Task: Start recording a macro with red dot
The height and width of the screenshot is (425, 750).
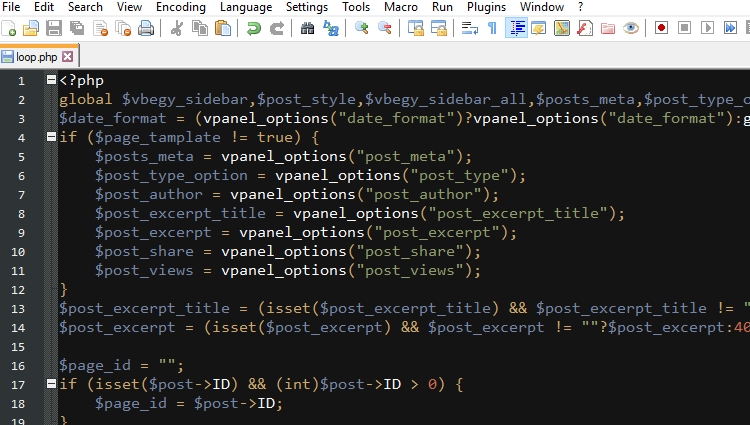Action: (662, 28)
